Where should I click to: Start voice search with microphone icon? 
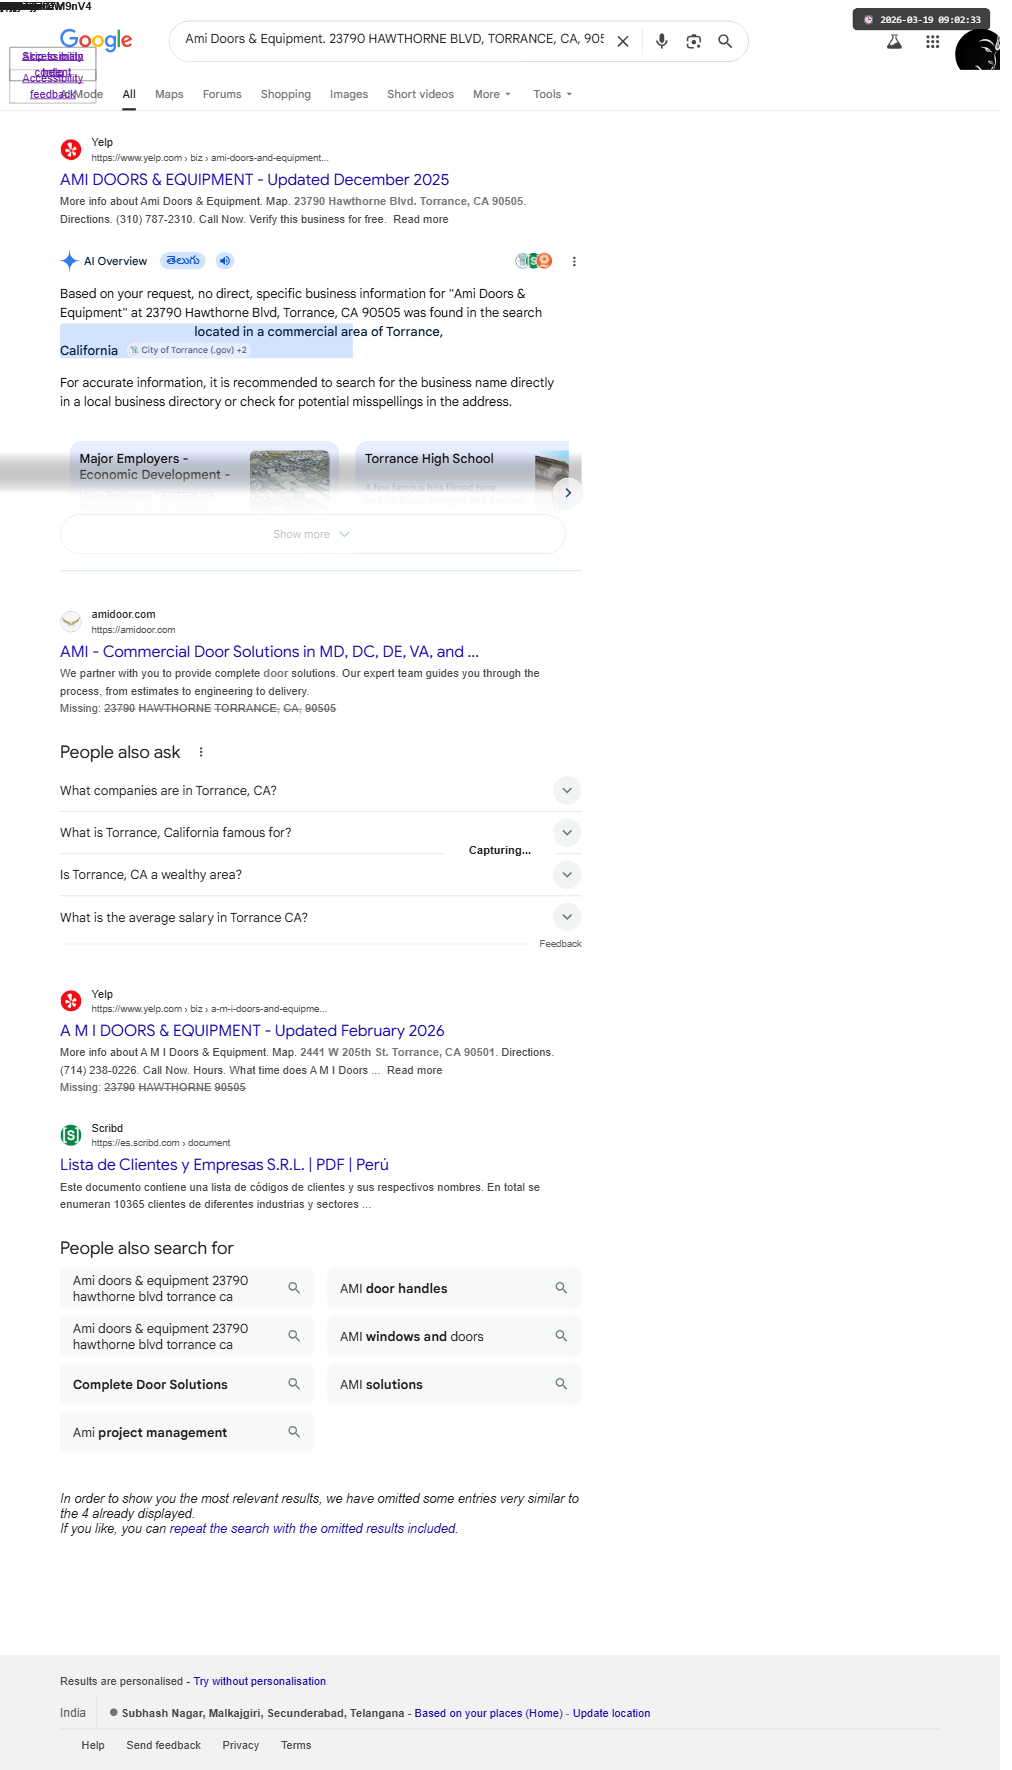click(661, 41)
